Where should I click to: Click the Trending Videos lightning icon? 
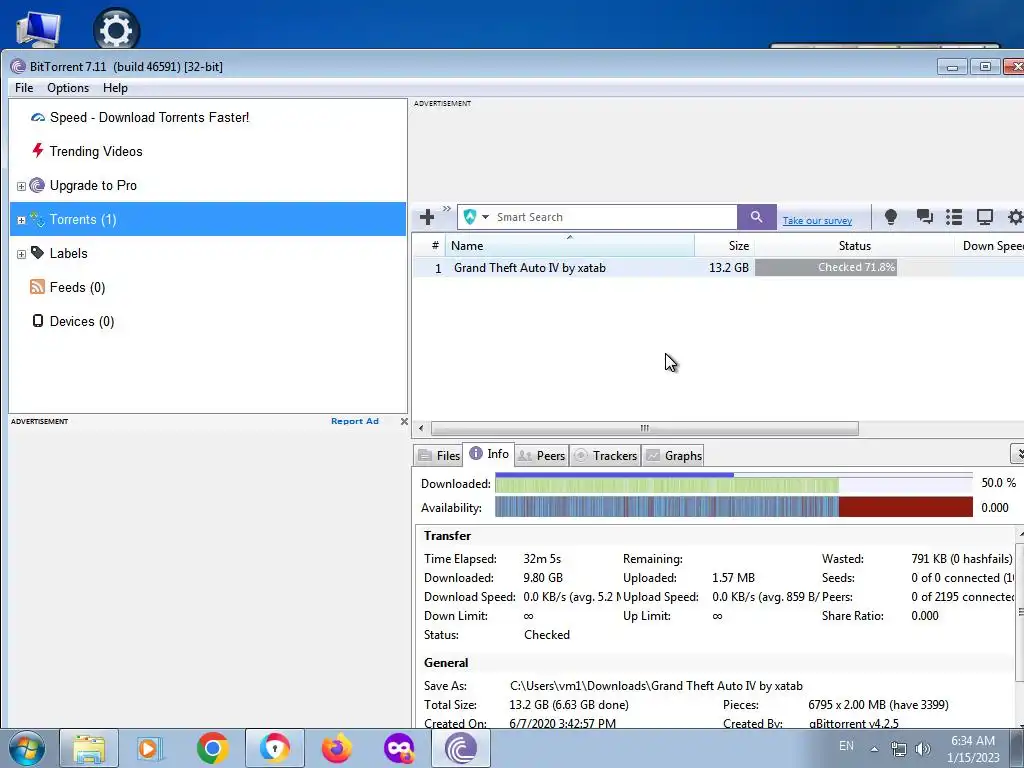point(38,151)
